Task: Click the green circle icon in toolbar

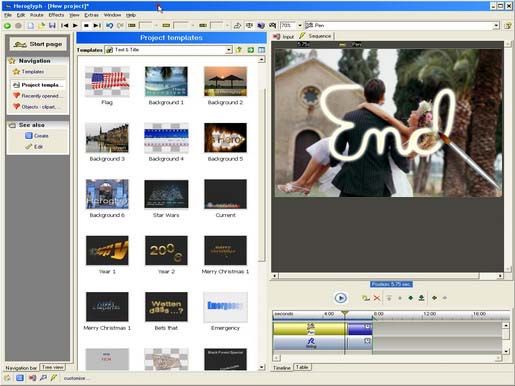Action: click(x=7, y=25)
